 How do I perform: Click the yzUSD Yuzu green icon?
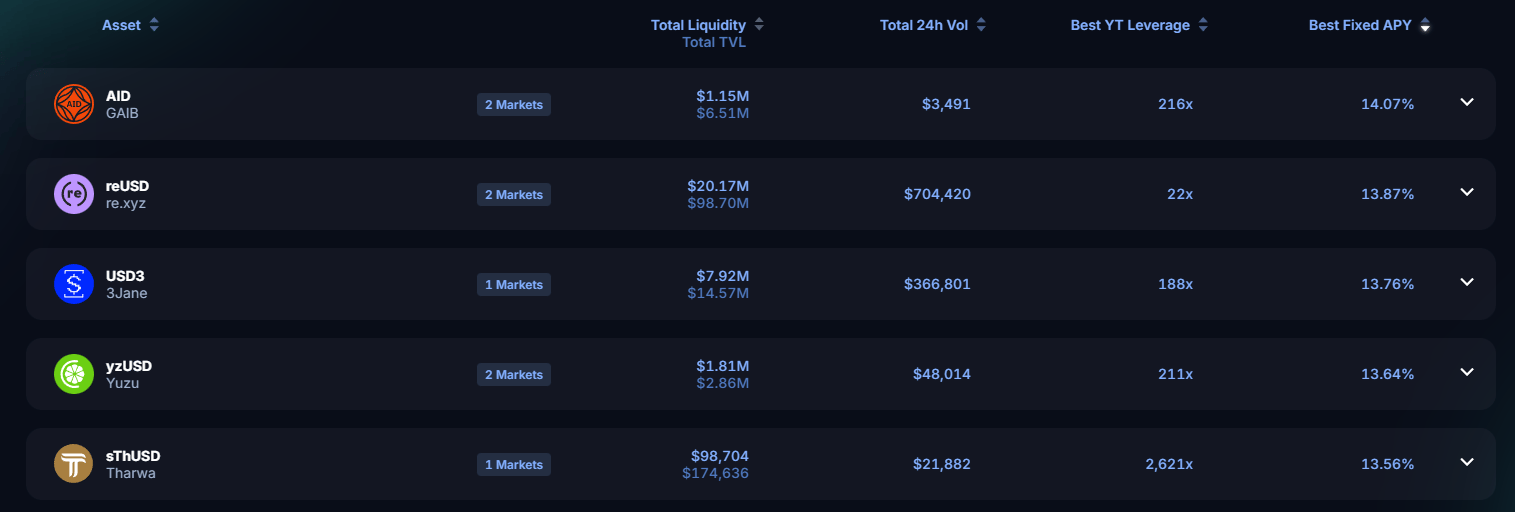pyautogui.click(x=74, y=374)
